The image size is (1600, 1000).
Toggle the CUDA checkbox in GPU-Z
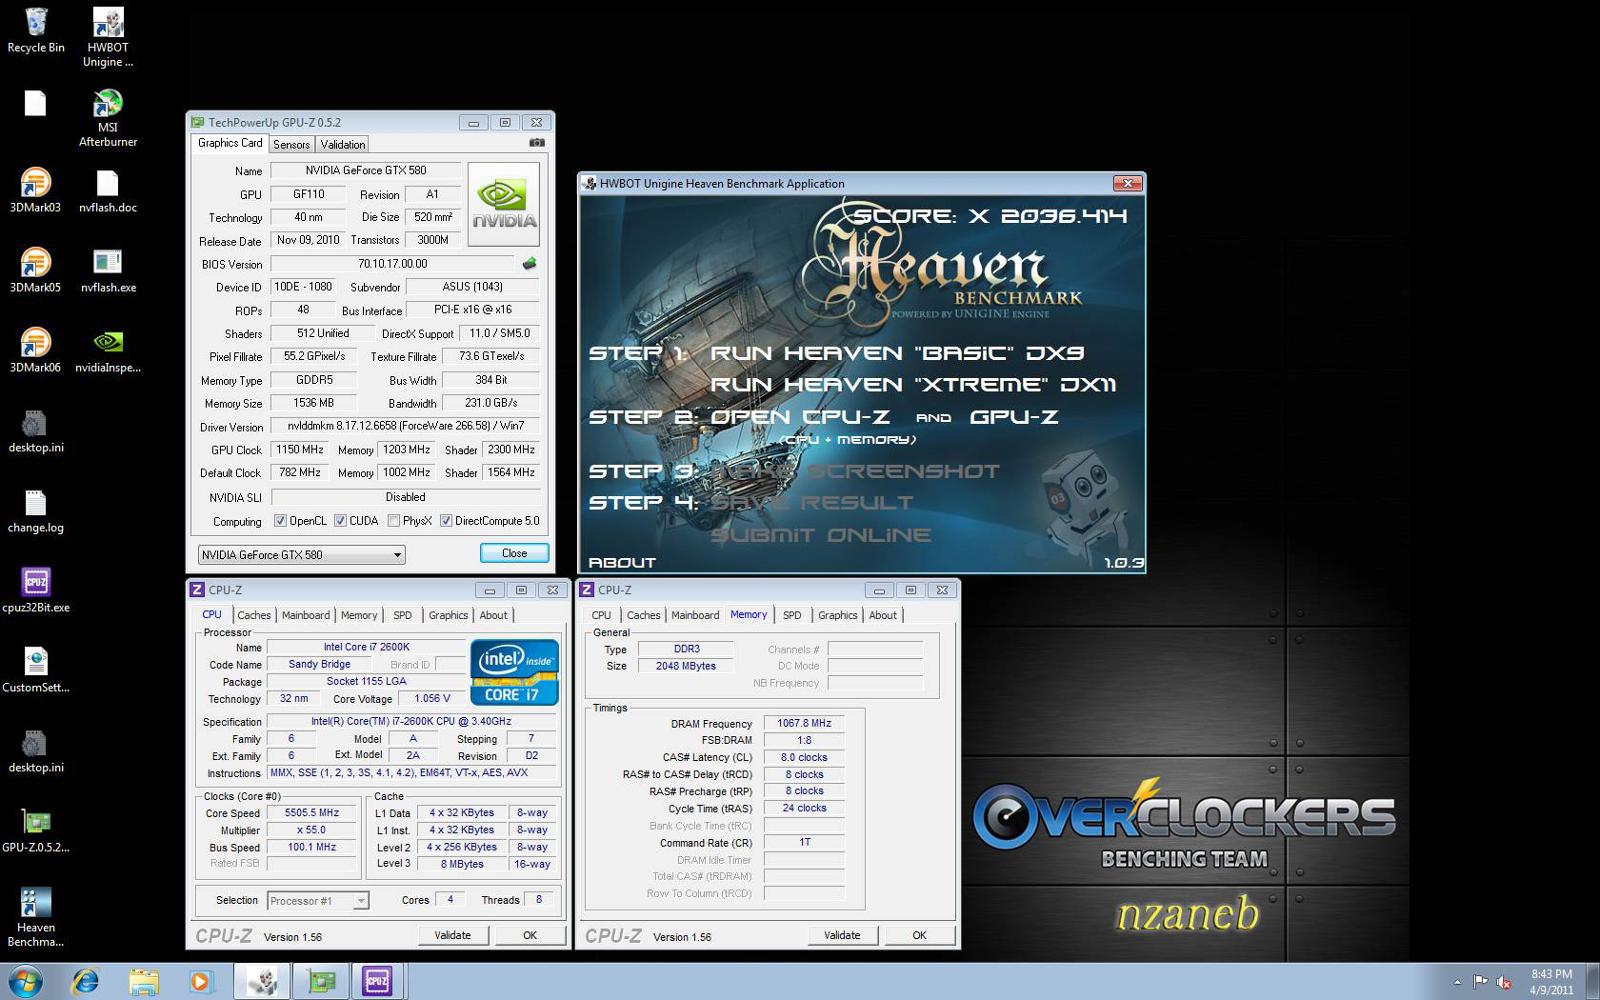340,521
